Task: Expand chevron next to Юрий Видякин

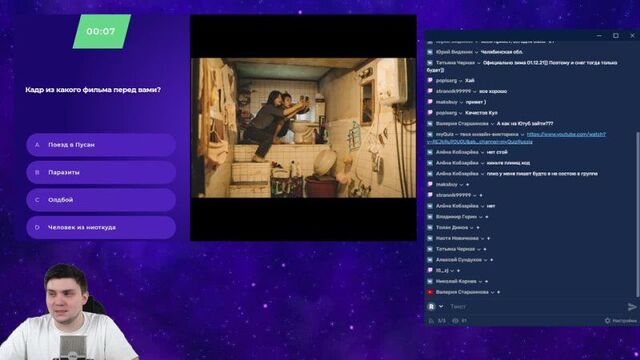Action: pyautogui.click(x=476, y=52)
